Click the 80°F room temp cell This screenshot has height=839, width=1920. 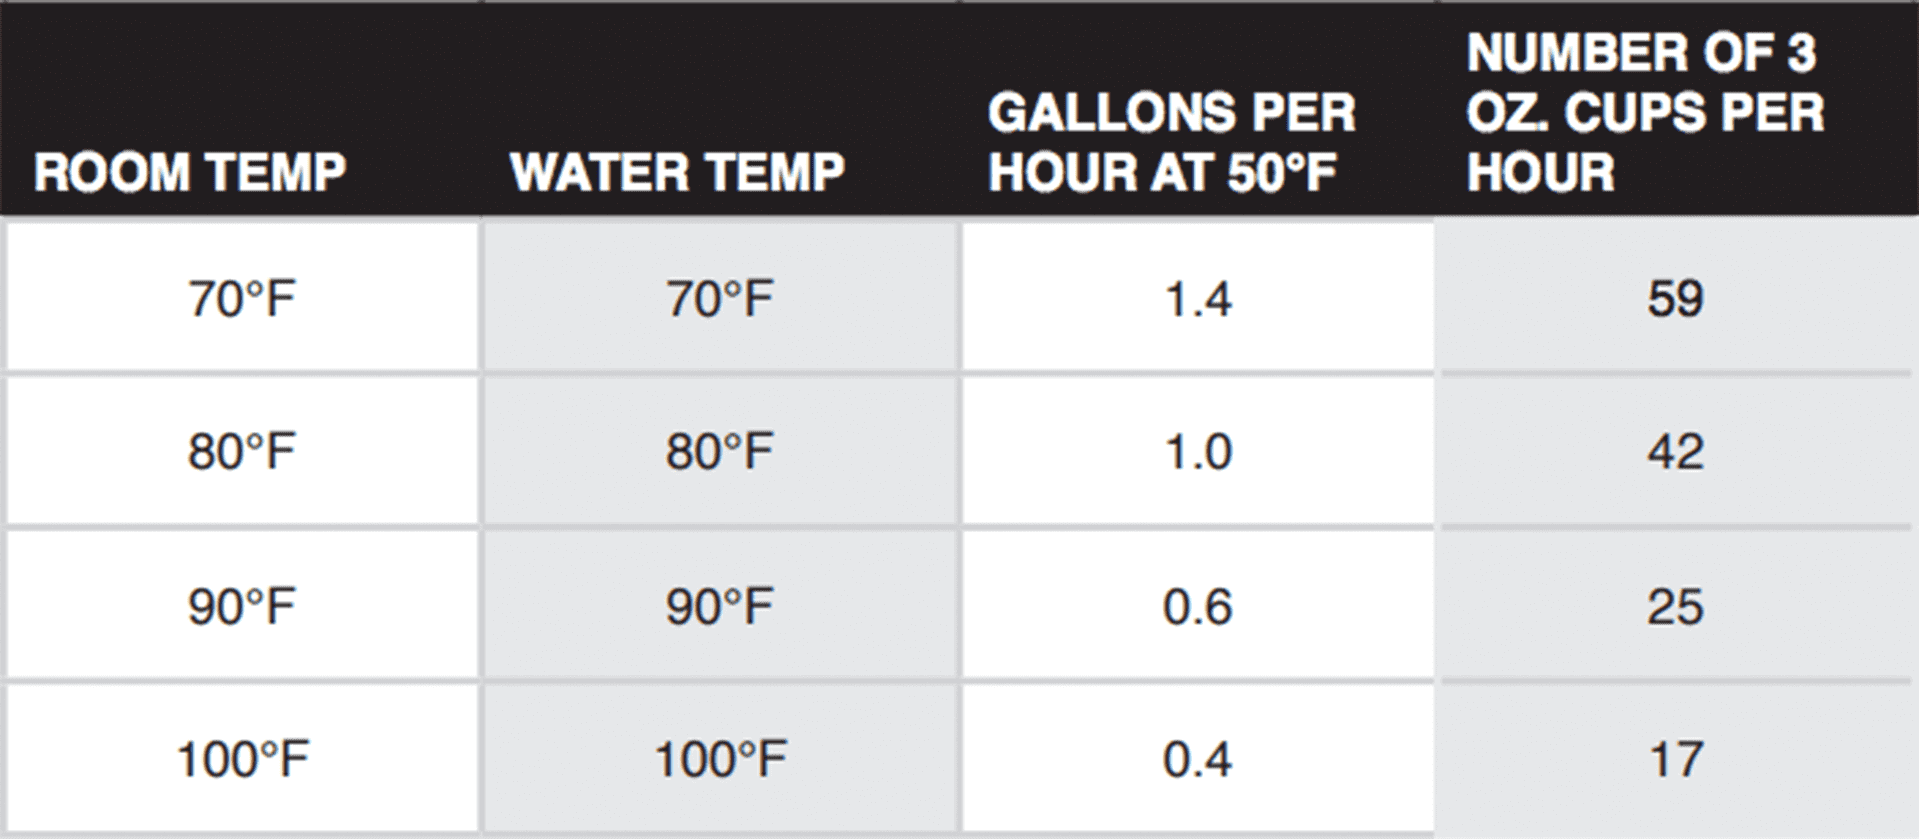click(x=242, y=452)
